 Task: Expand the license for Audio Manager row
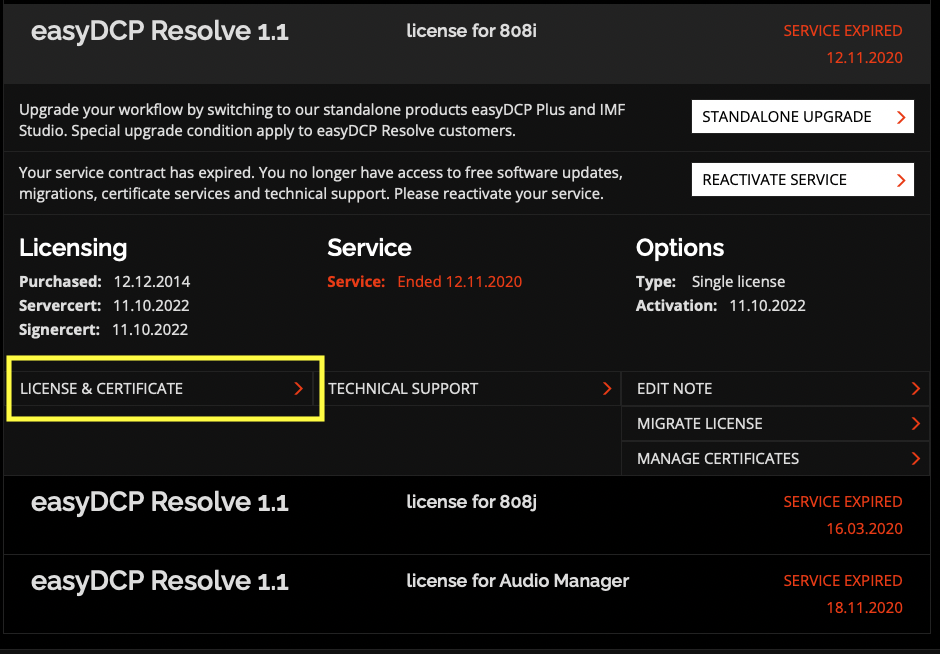coord(467,594)
